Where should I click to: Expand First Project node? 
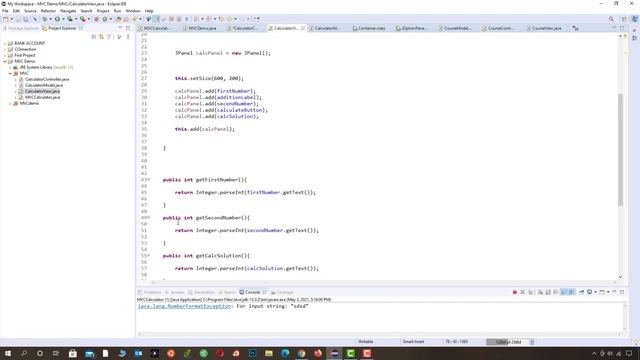[x=5, y=55]
